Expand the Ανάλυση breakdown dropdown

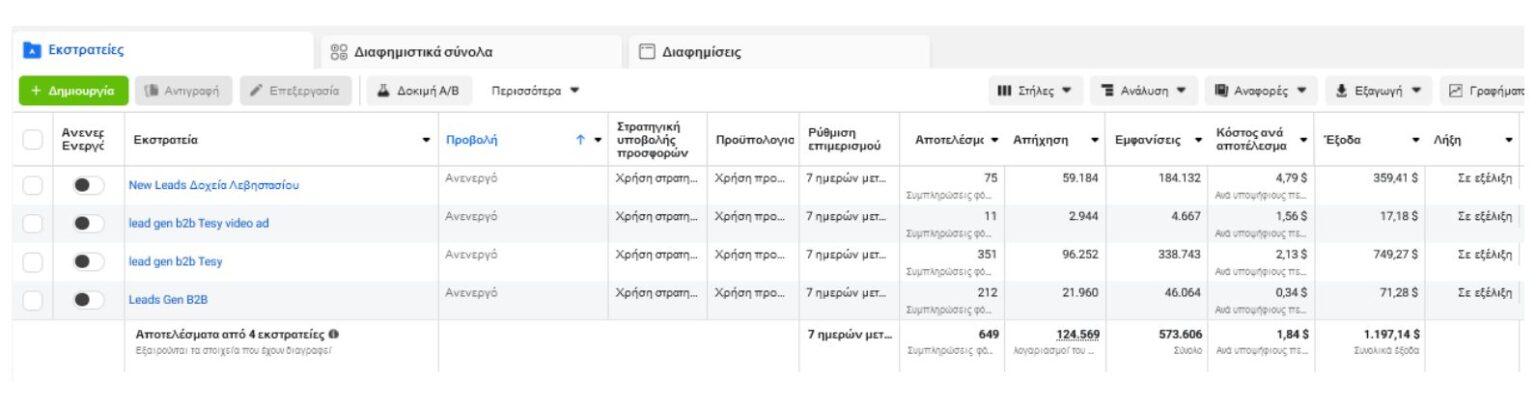1143,91
